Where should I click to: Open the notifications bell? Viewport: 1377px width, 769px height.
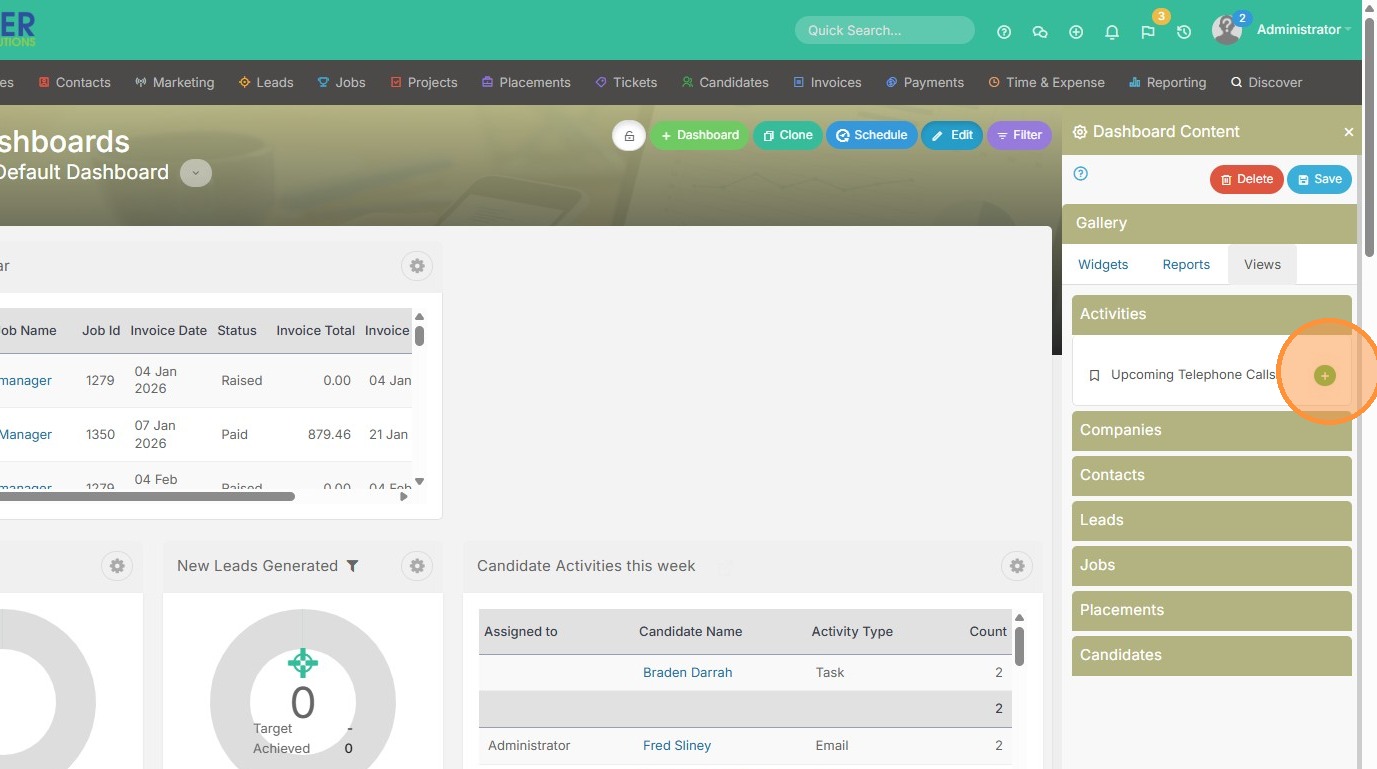click(1112, 32)
